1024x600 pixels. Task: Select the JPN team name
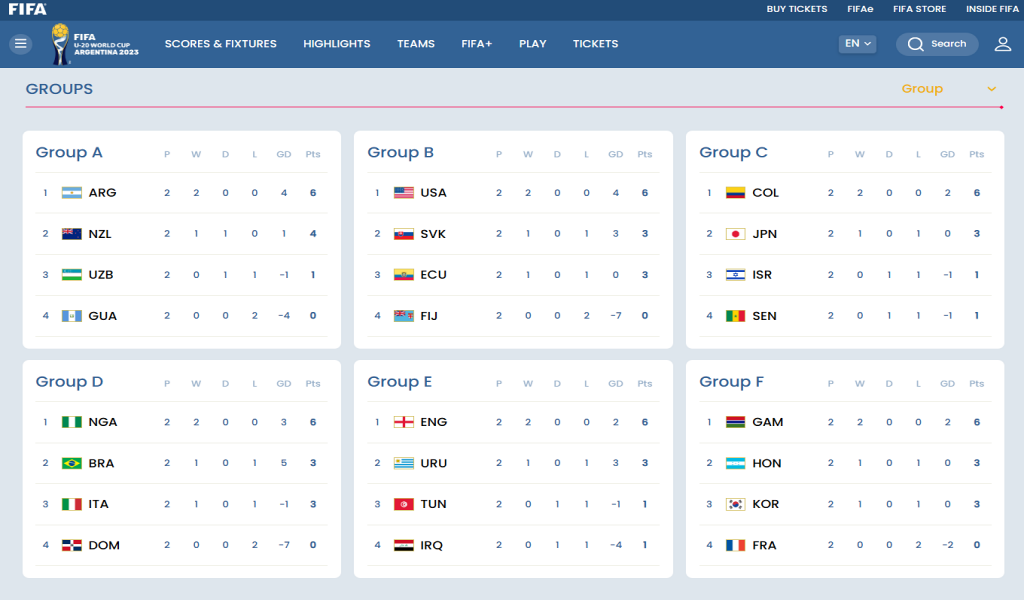coord(765,234)
